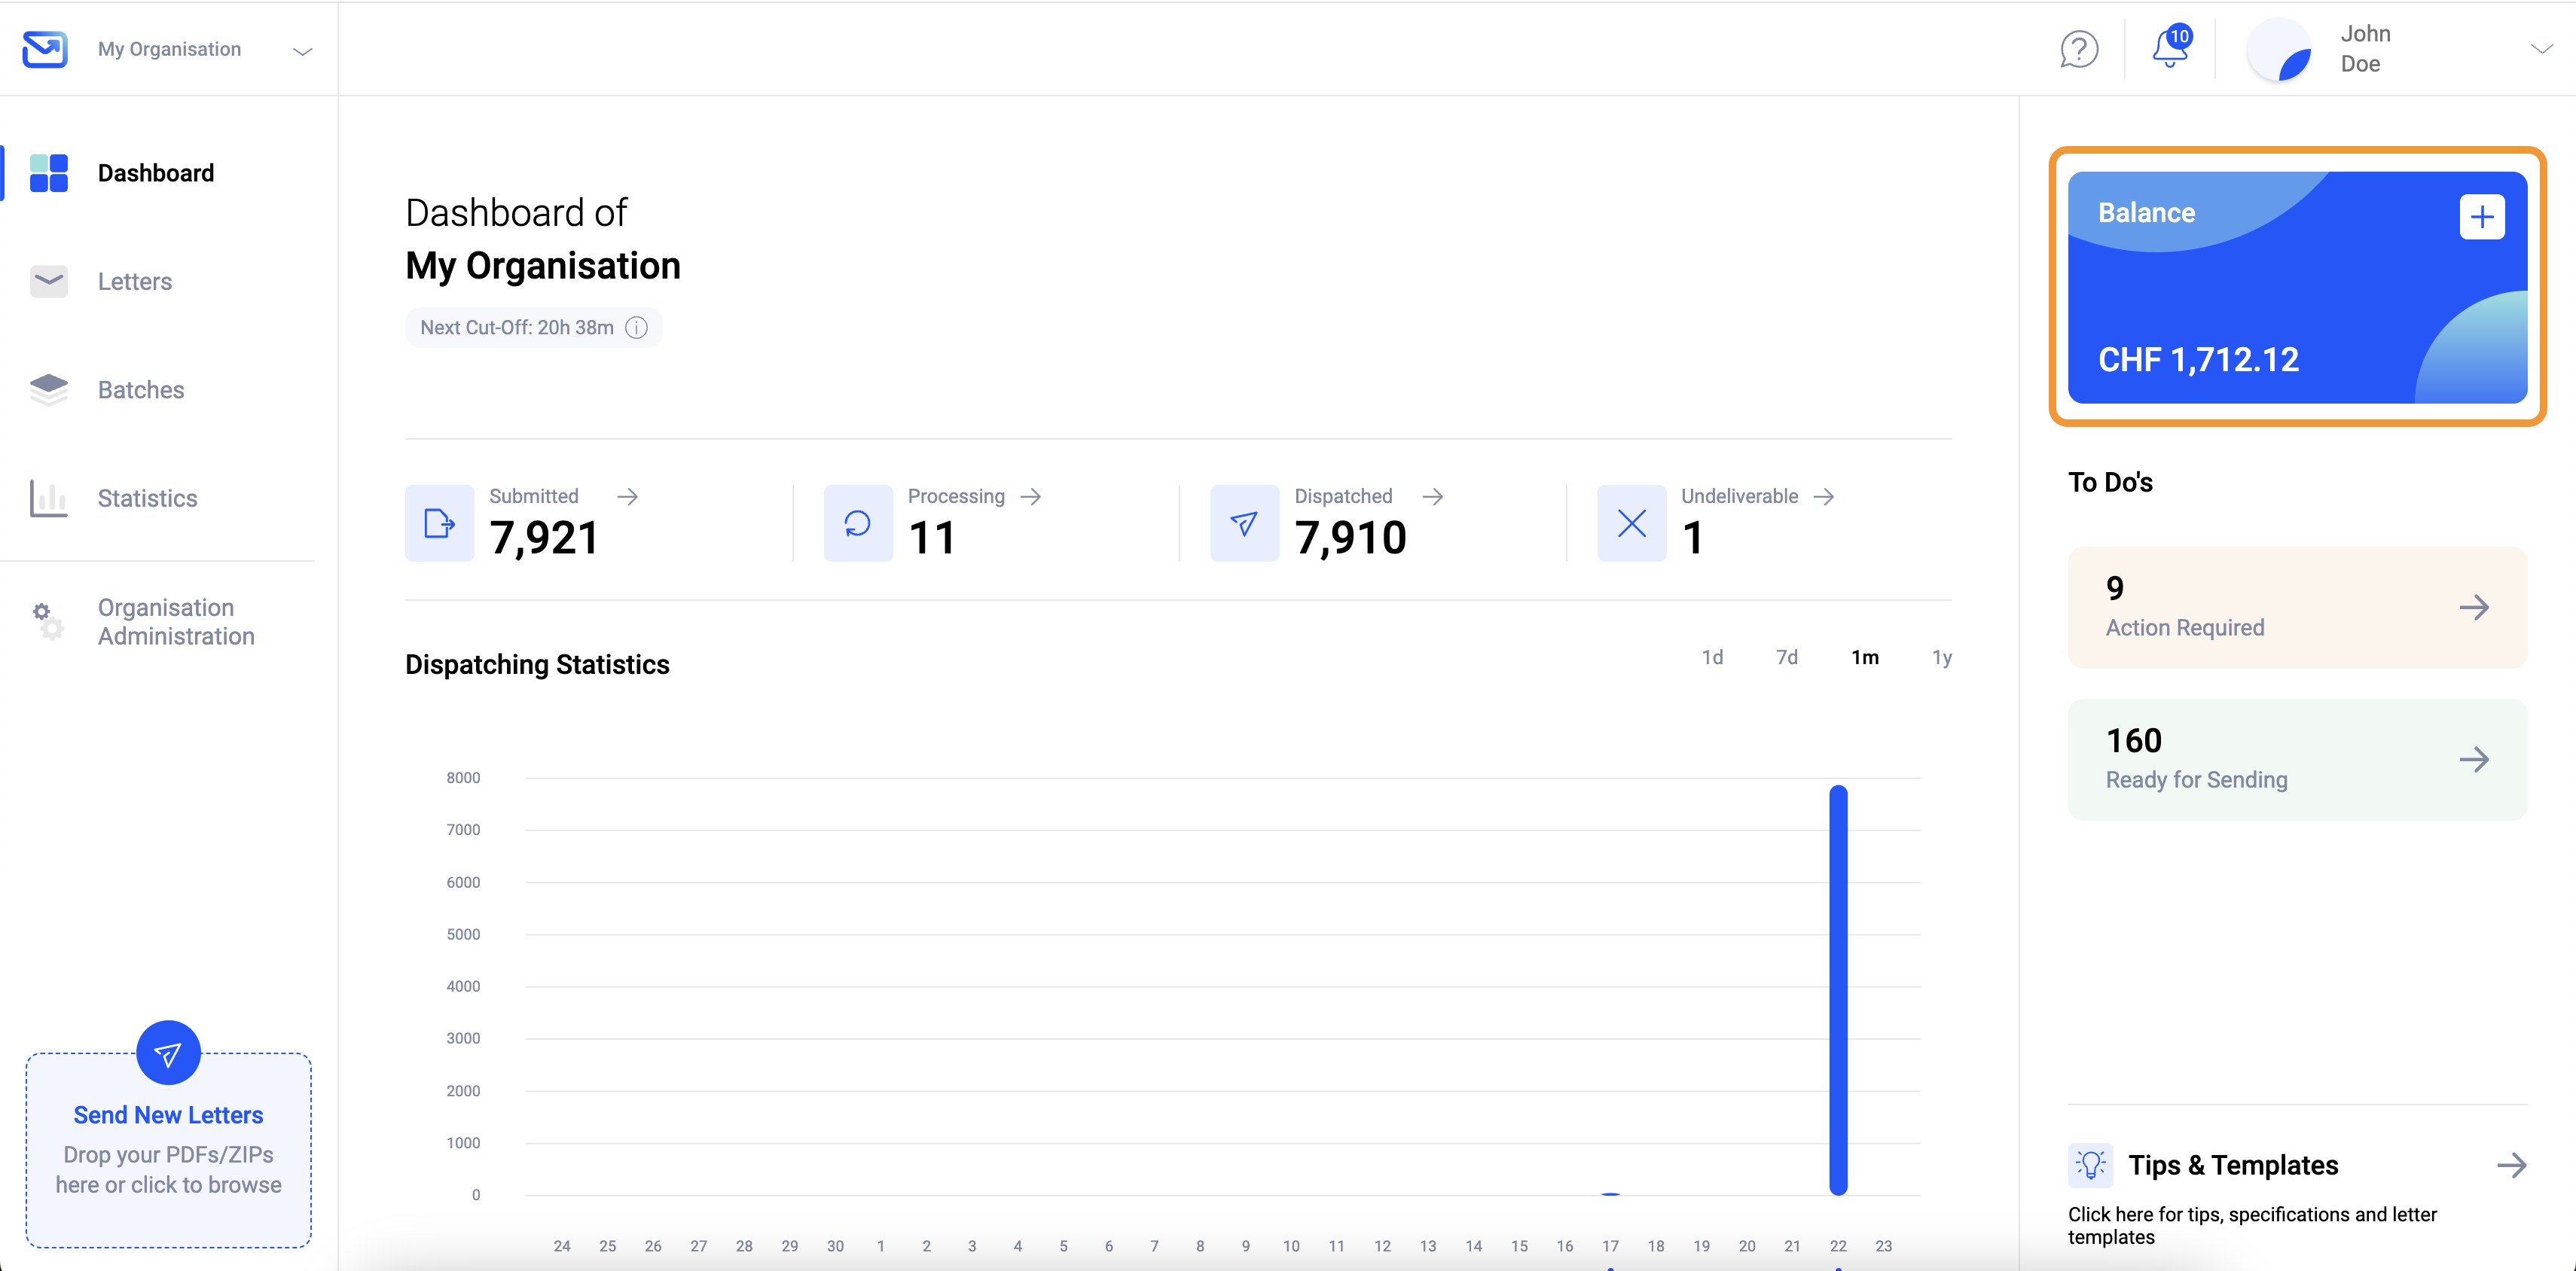
Task: Click the Processing refresh icon
Action: coord(857,523)
